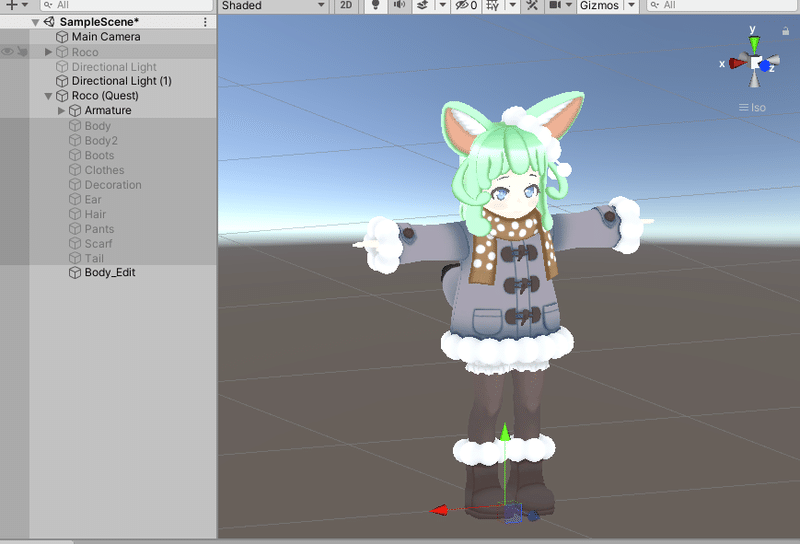Open the grid settings dropdown arrow
Screen dimensions: 800x544
(513, 5)
